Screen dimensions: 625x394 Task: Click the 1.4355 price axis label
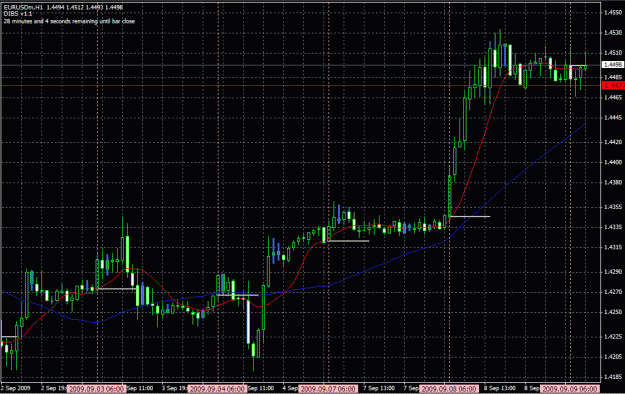click(x=613, y=207)
